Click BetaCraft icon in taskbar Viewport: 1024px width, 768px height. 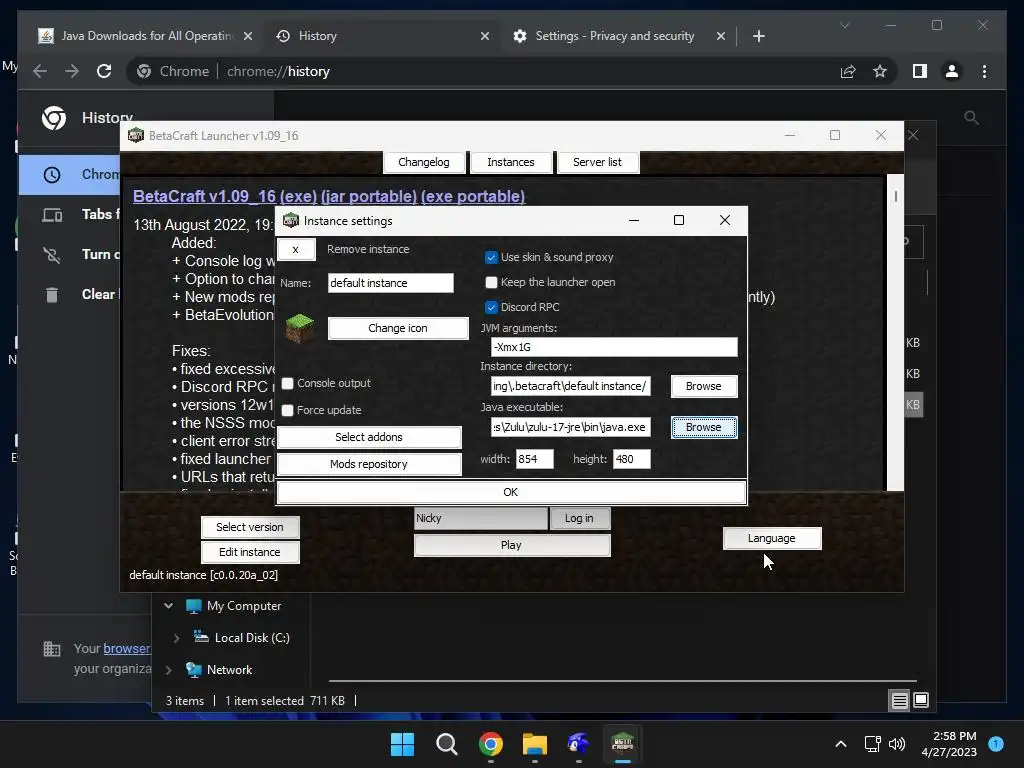click(622, 743)
